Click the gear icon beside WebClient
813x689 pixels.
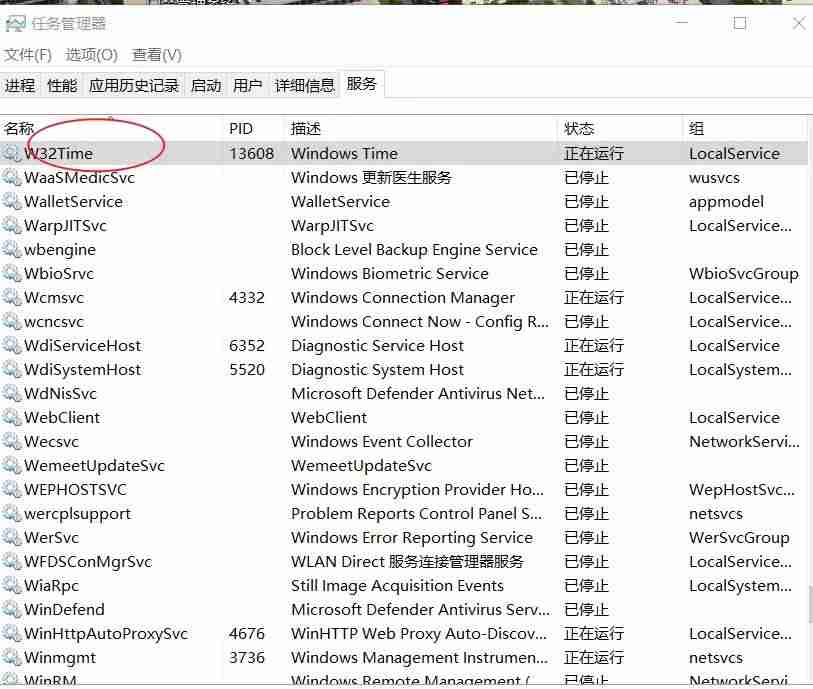tap(11, 417)
